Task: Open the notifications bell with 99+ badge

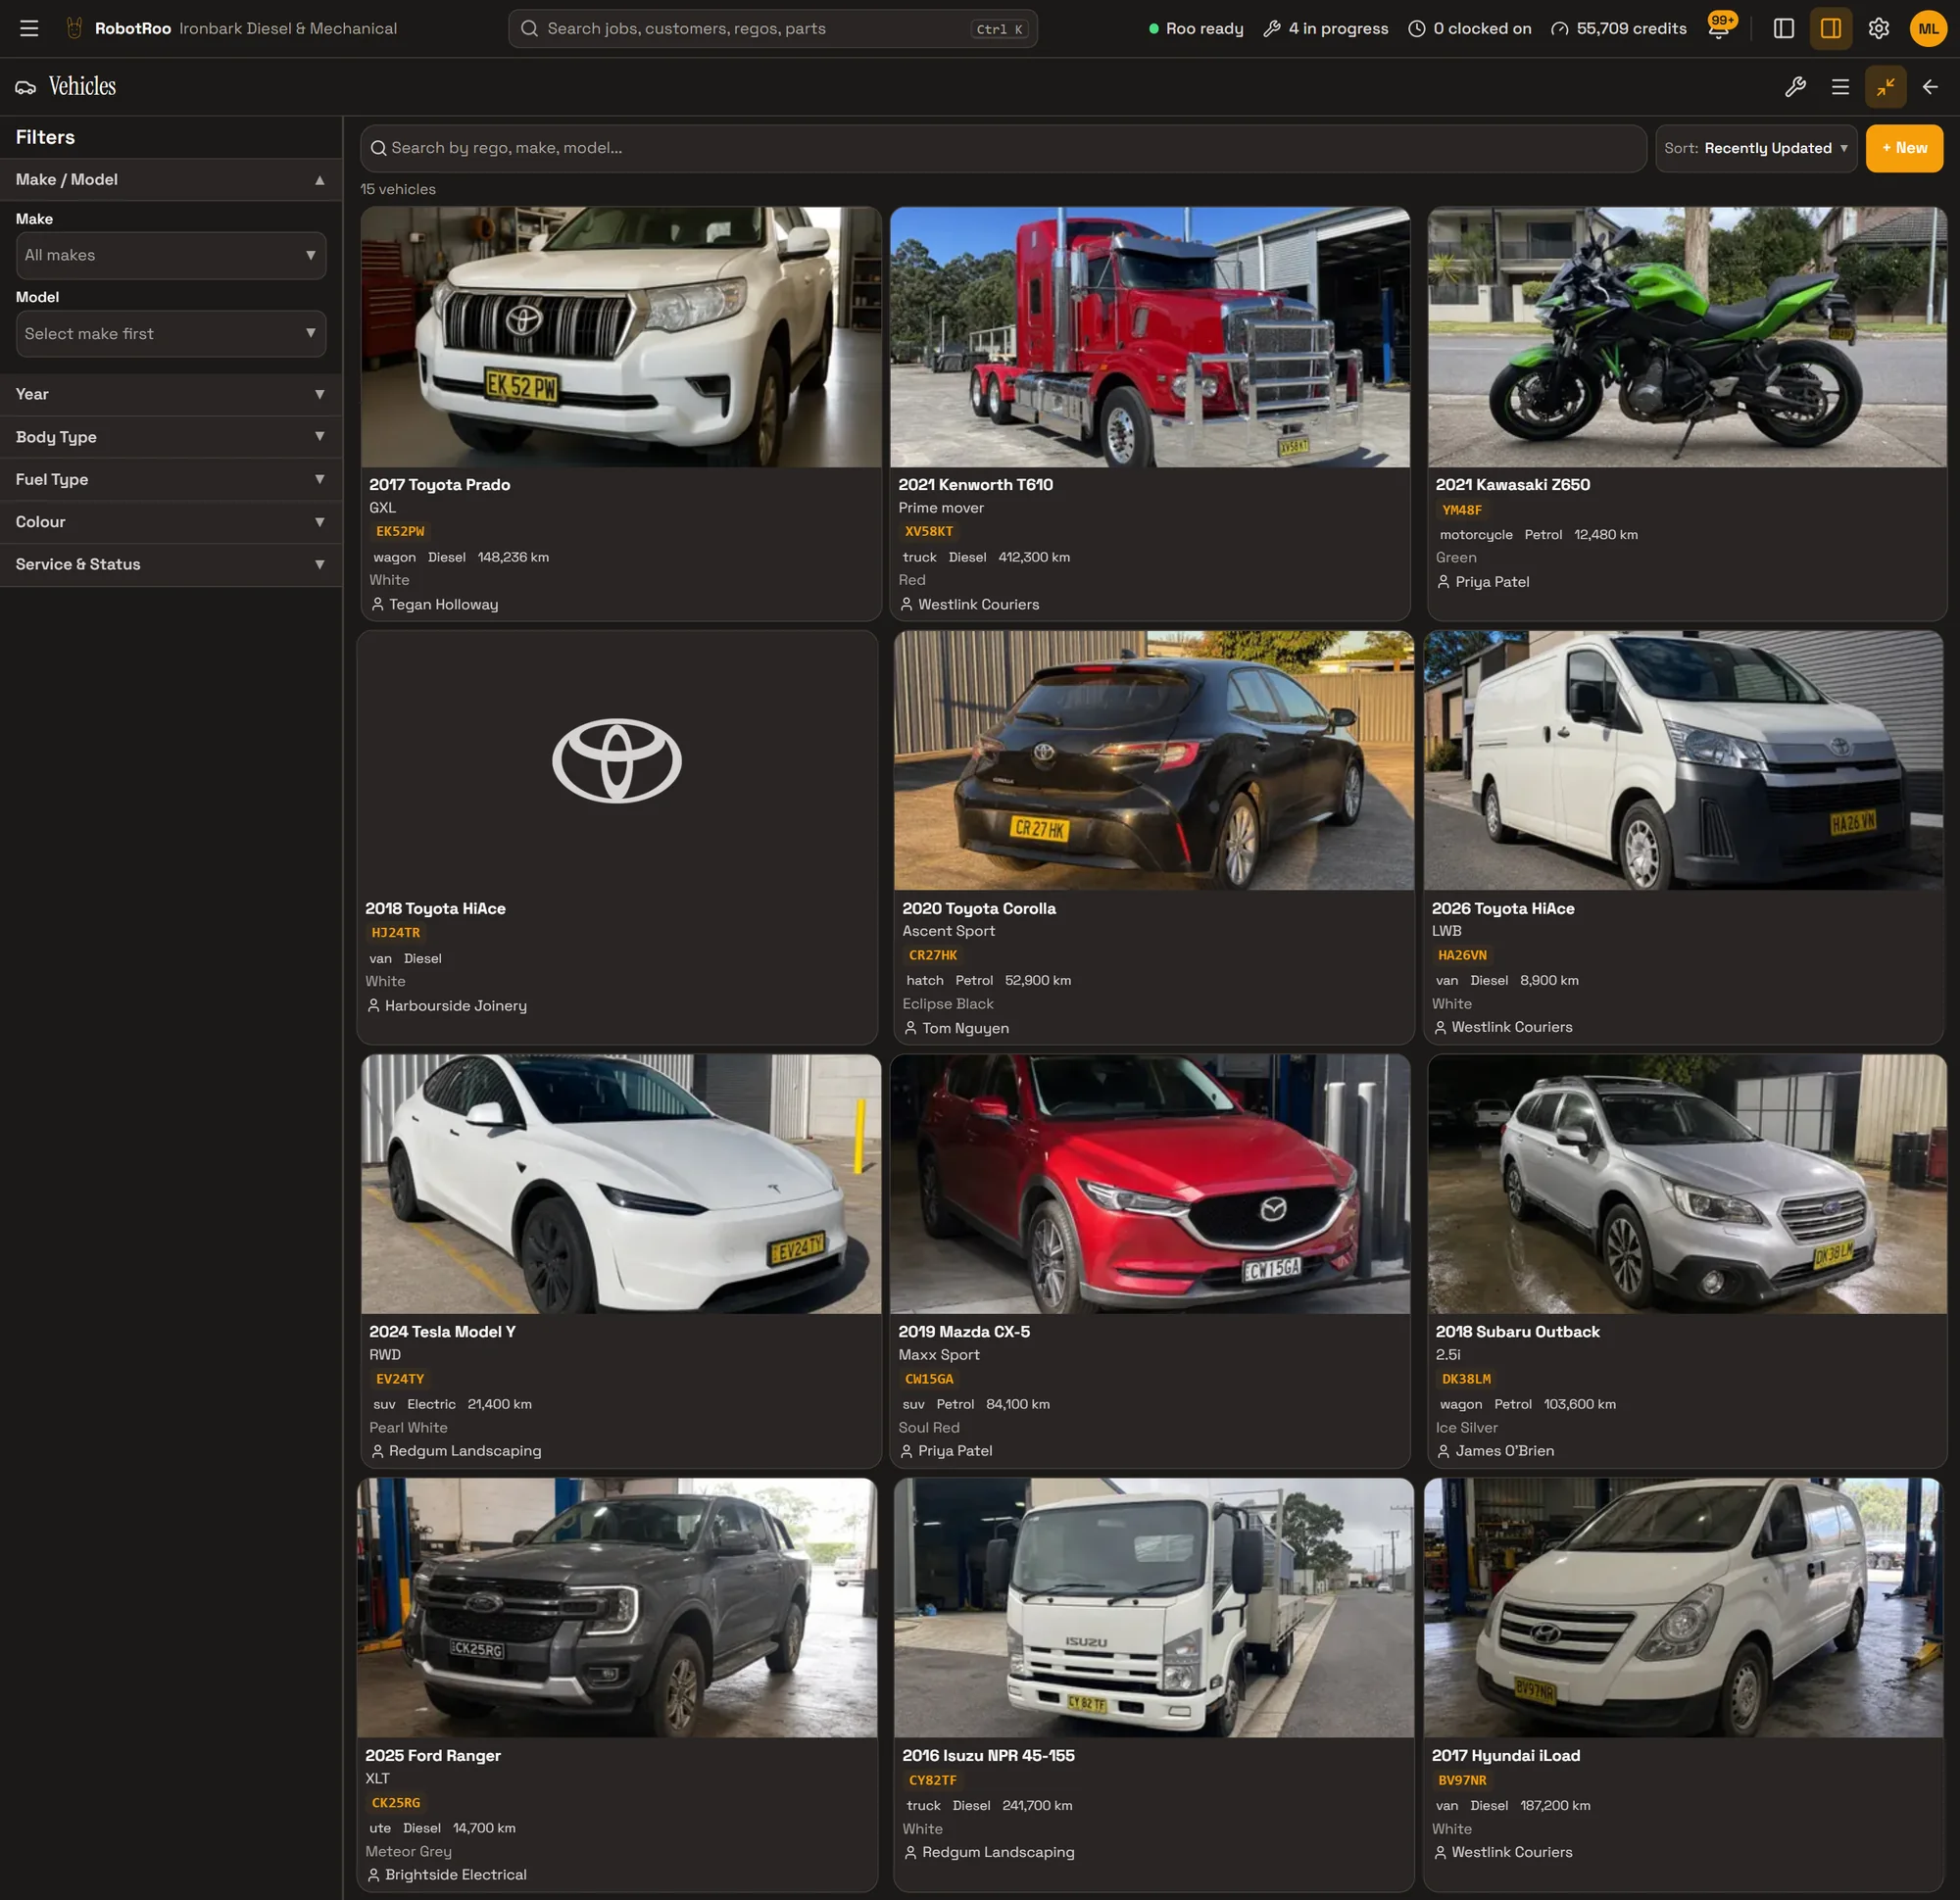Action: coord(1719,28)
